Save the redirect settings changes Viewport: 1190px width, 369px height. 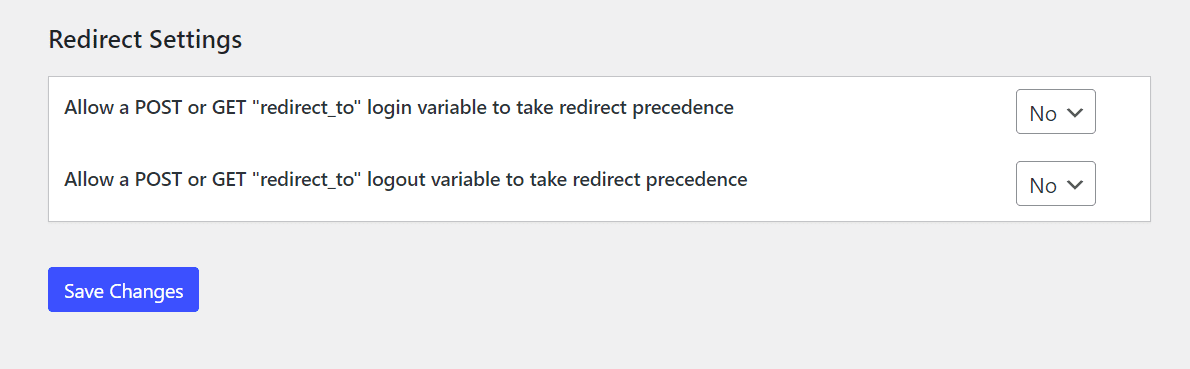click(x=123, y=289)
